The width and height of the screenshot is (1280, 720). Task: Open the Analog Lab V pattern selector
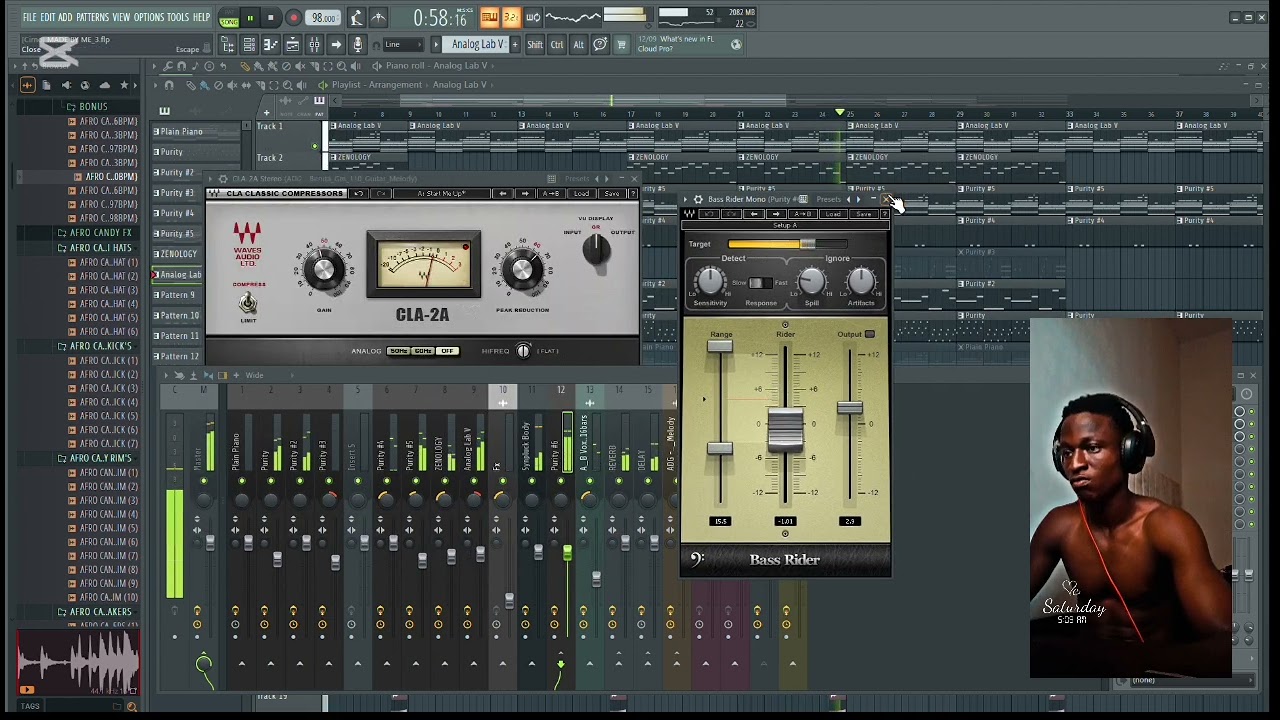point(477,44)
